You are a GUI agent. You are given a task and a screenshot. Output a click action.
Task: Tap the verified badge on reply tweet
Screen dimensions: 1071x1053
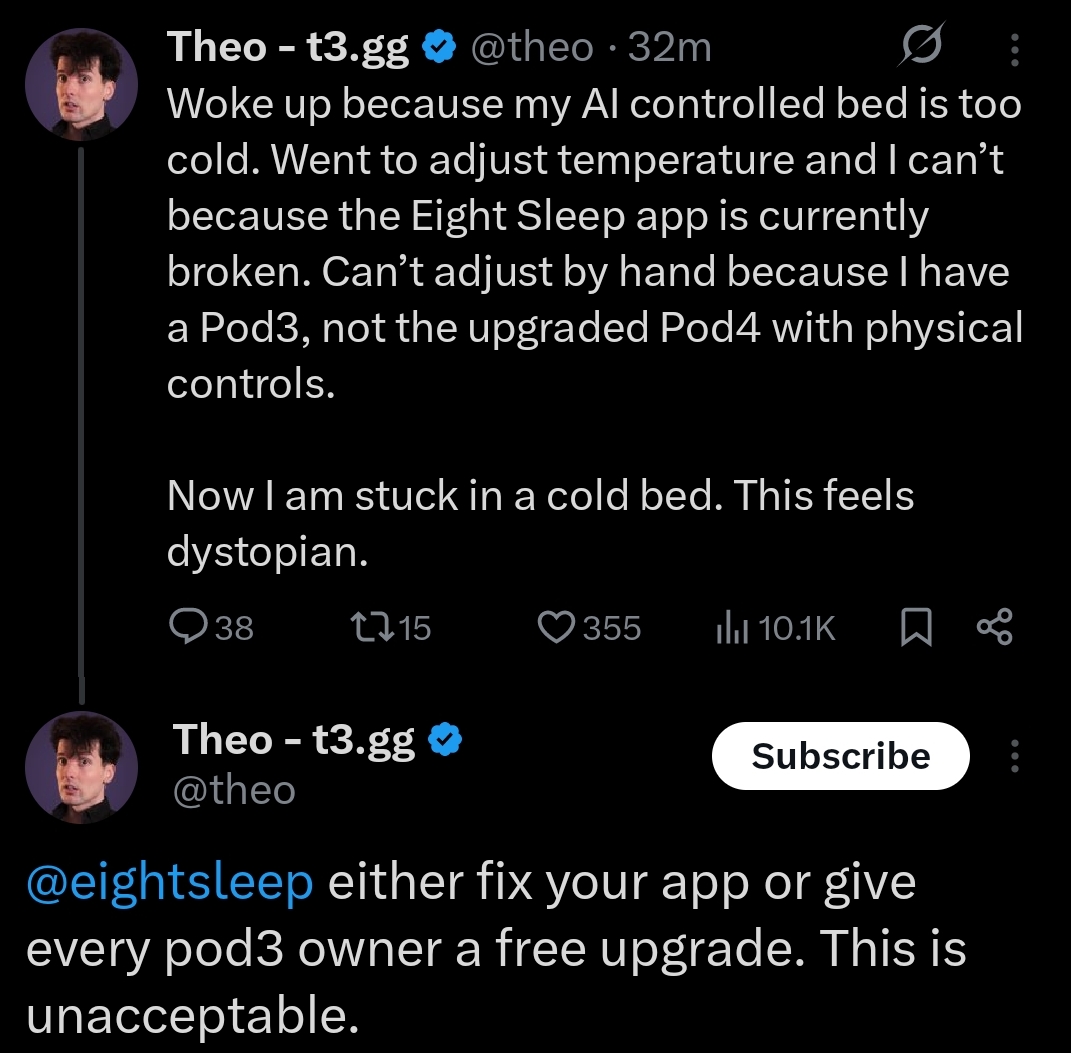[444, 740]
